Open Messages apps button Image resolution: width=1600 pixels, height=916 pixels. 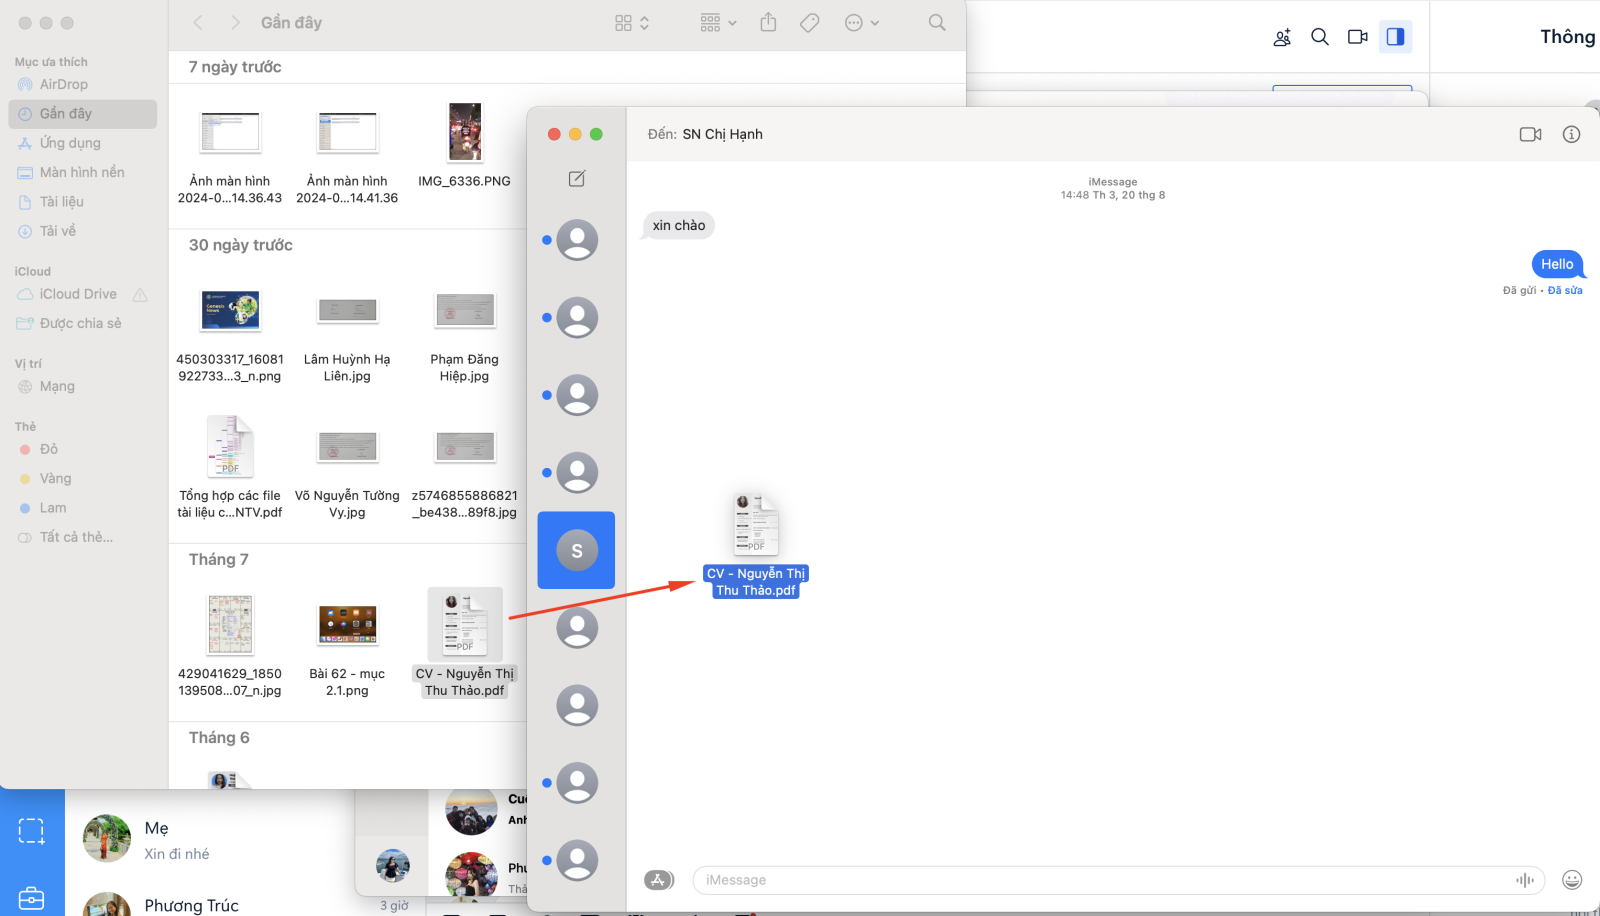(x=658, y=880)
